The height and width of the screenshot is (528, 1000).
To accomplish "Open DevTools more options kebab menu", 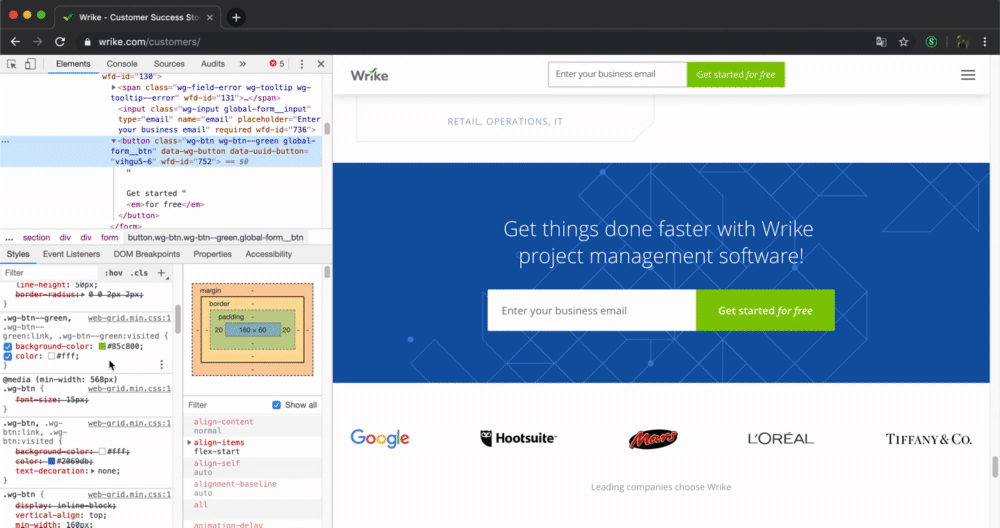I will click(x=302, y=64).
